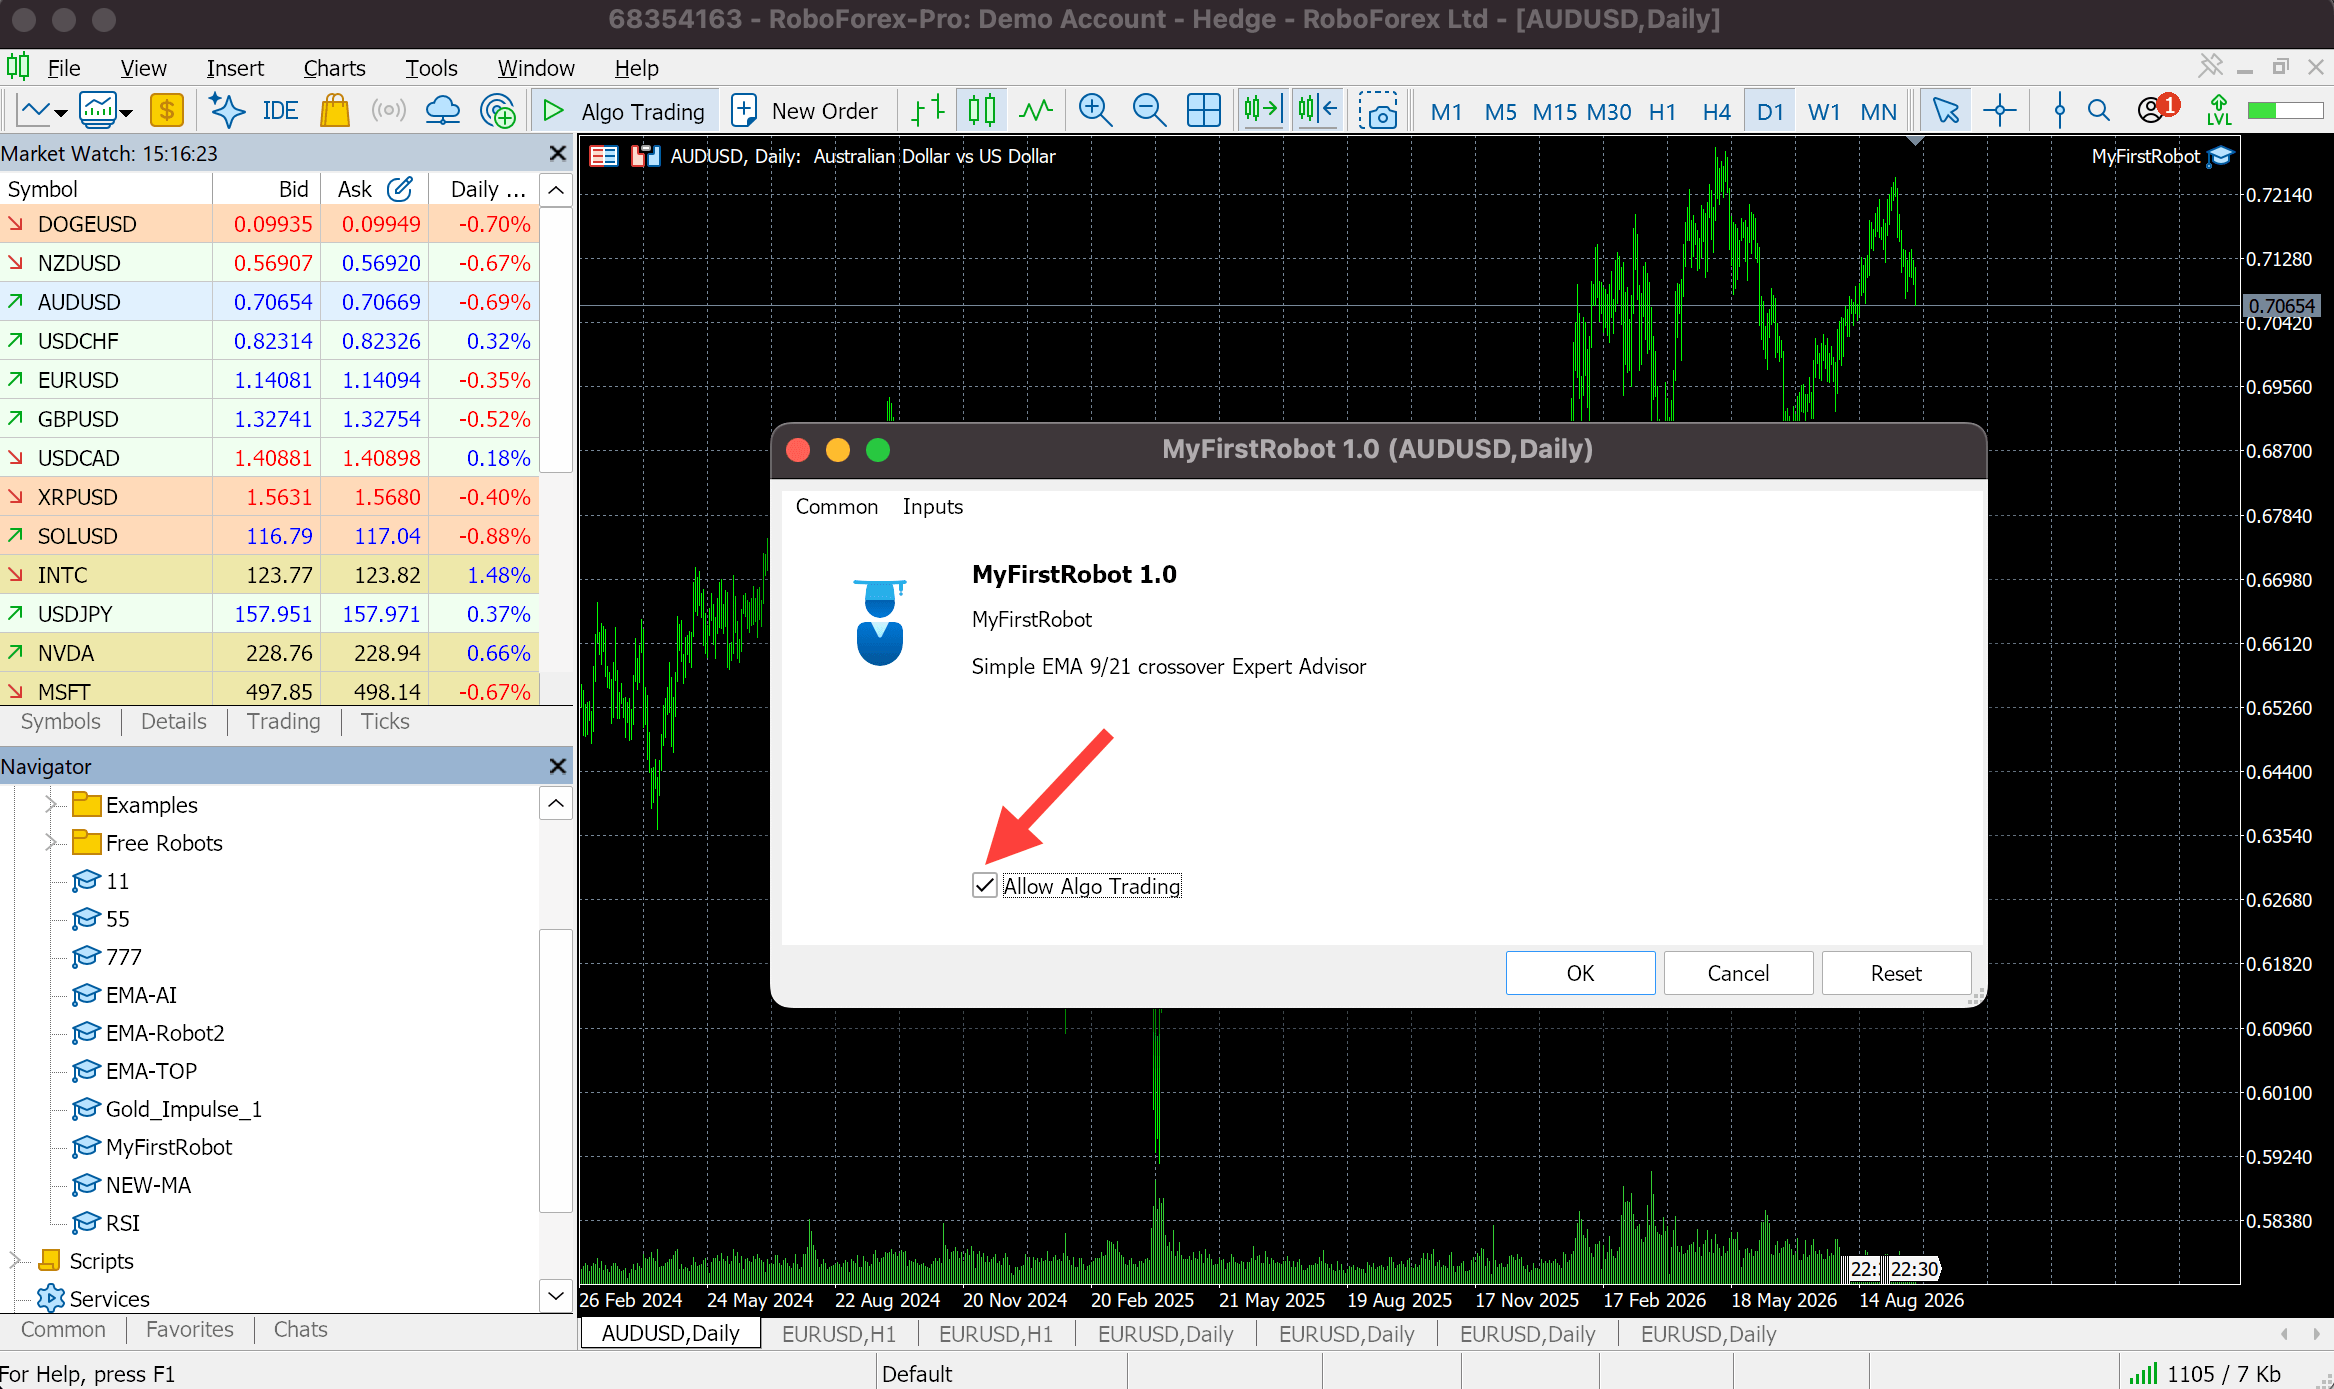Click Navigator scroll up arrow
This screenshot has width=2334, height=1389.
coord(556,803)
